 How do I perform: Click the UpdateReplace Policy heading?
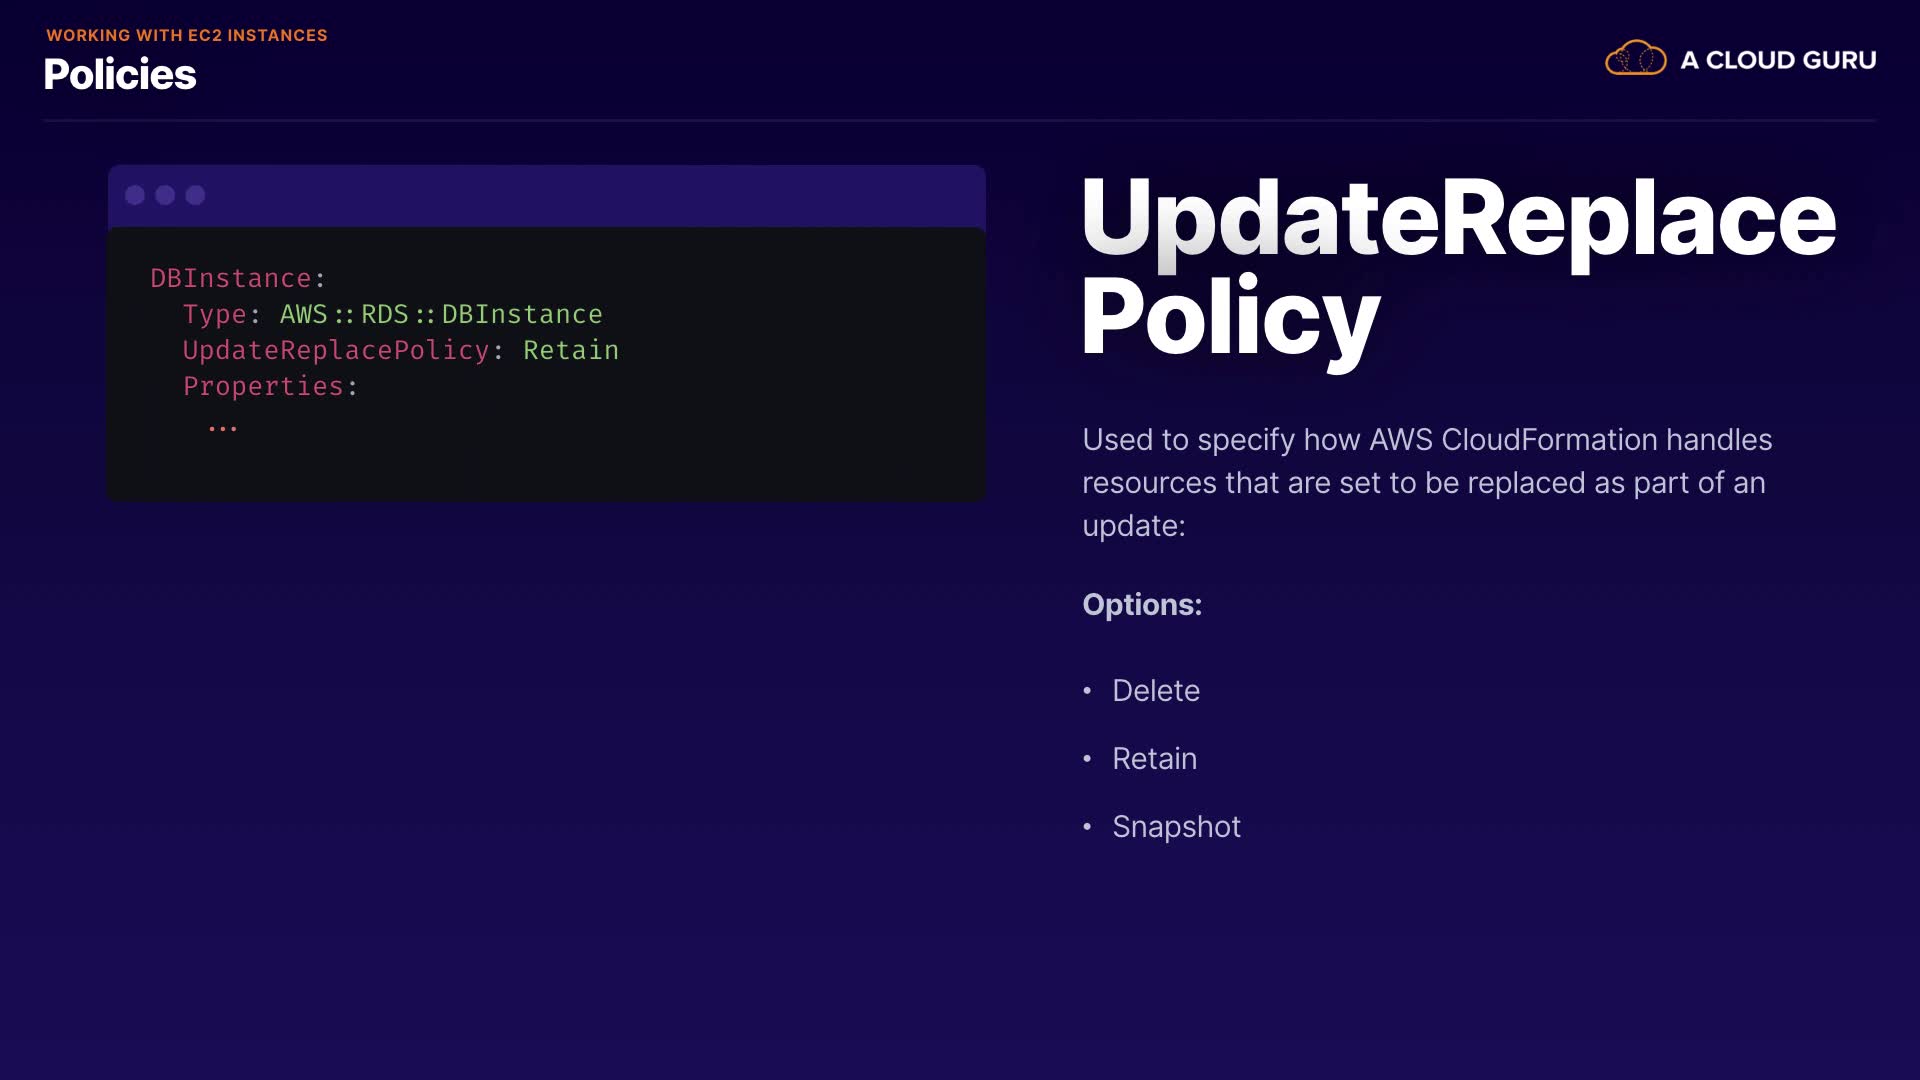point(1457,265)
